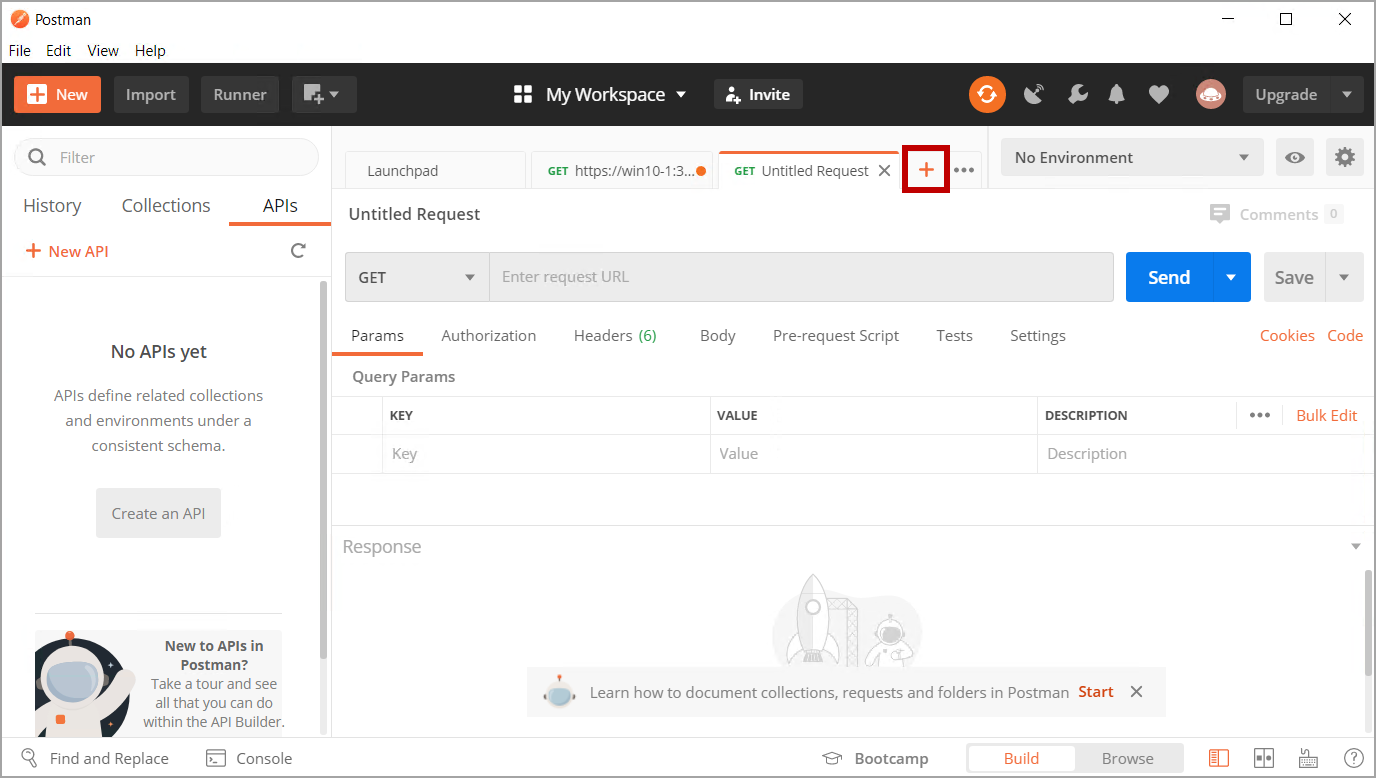Open manage environments gear icon
Viewport: 1376px width, 778px height.
(1345, 158)
